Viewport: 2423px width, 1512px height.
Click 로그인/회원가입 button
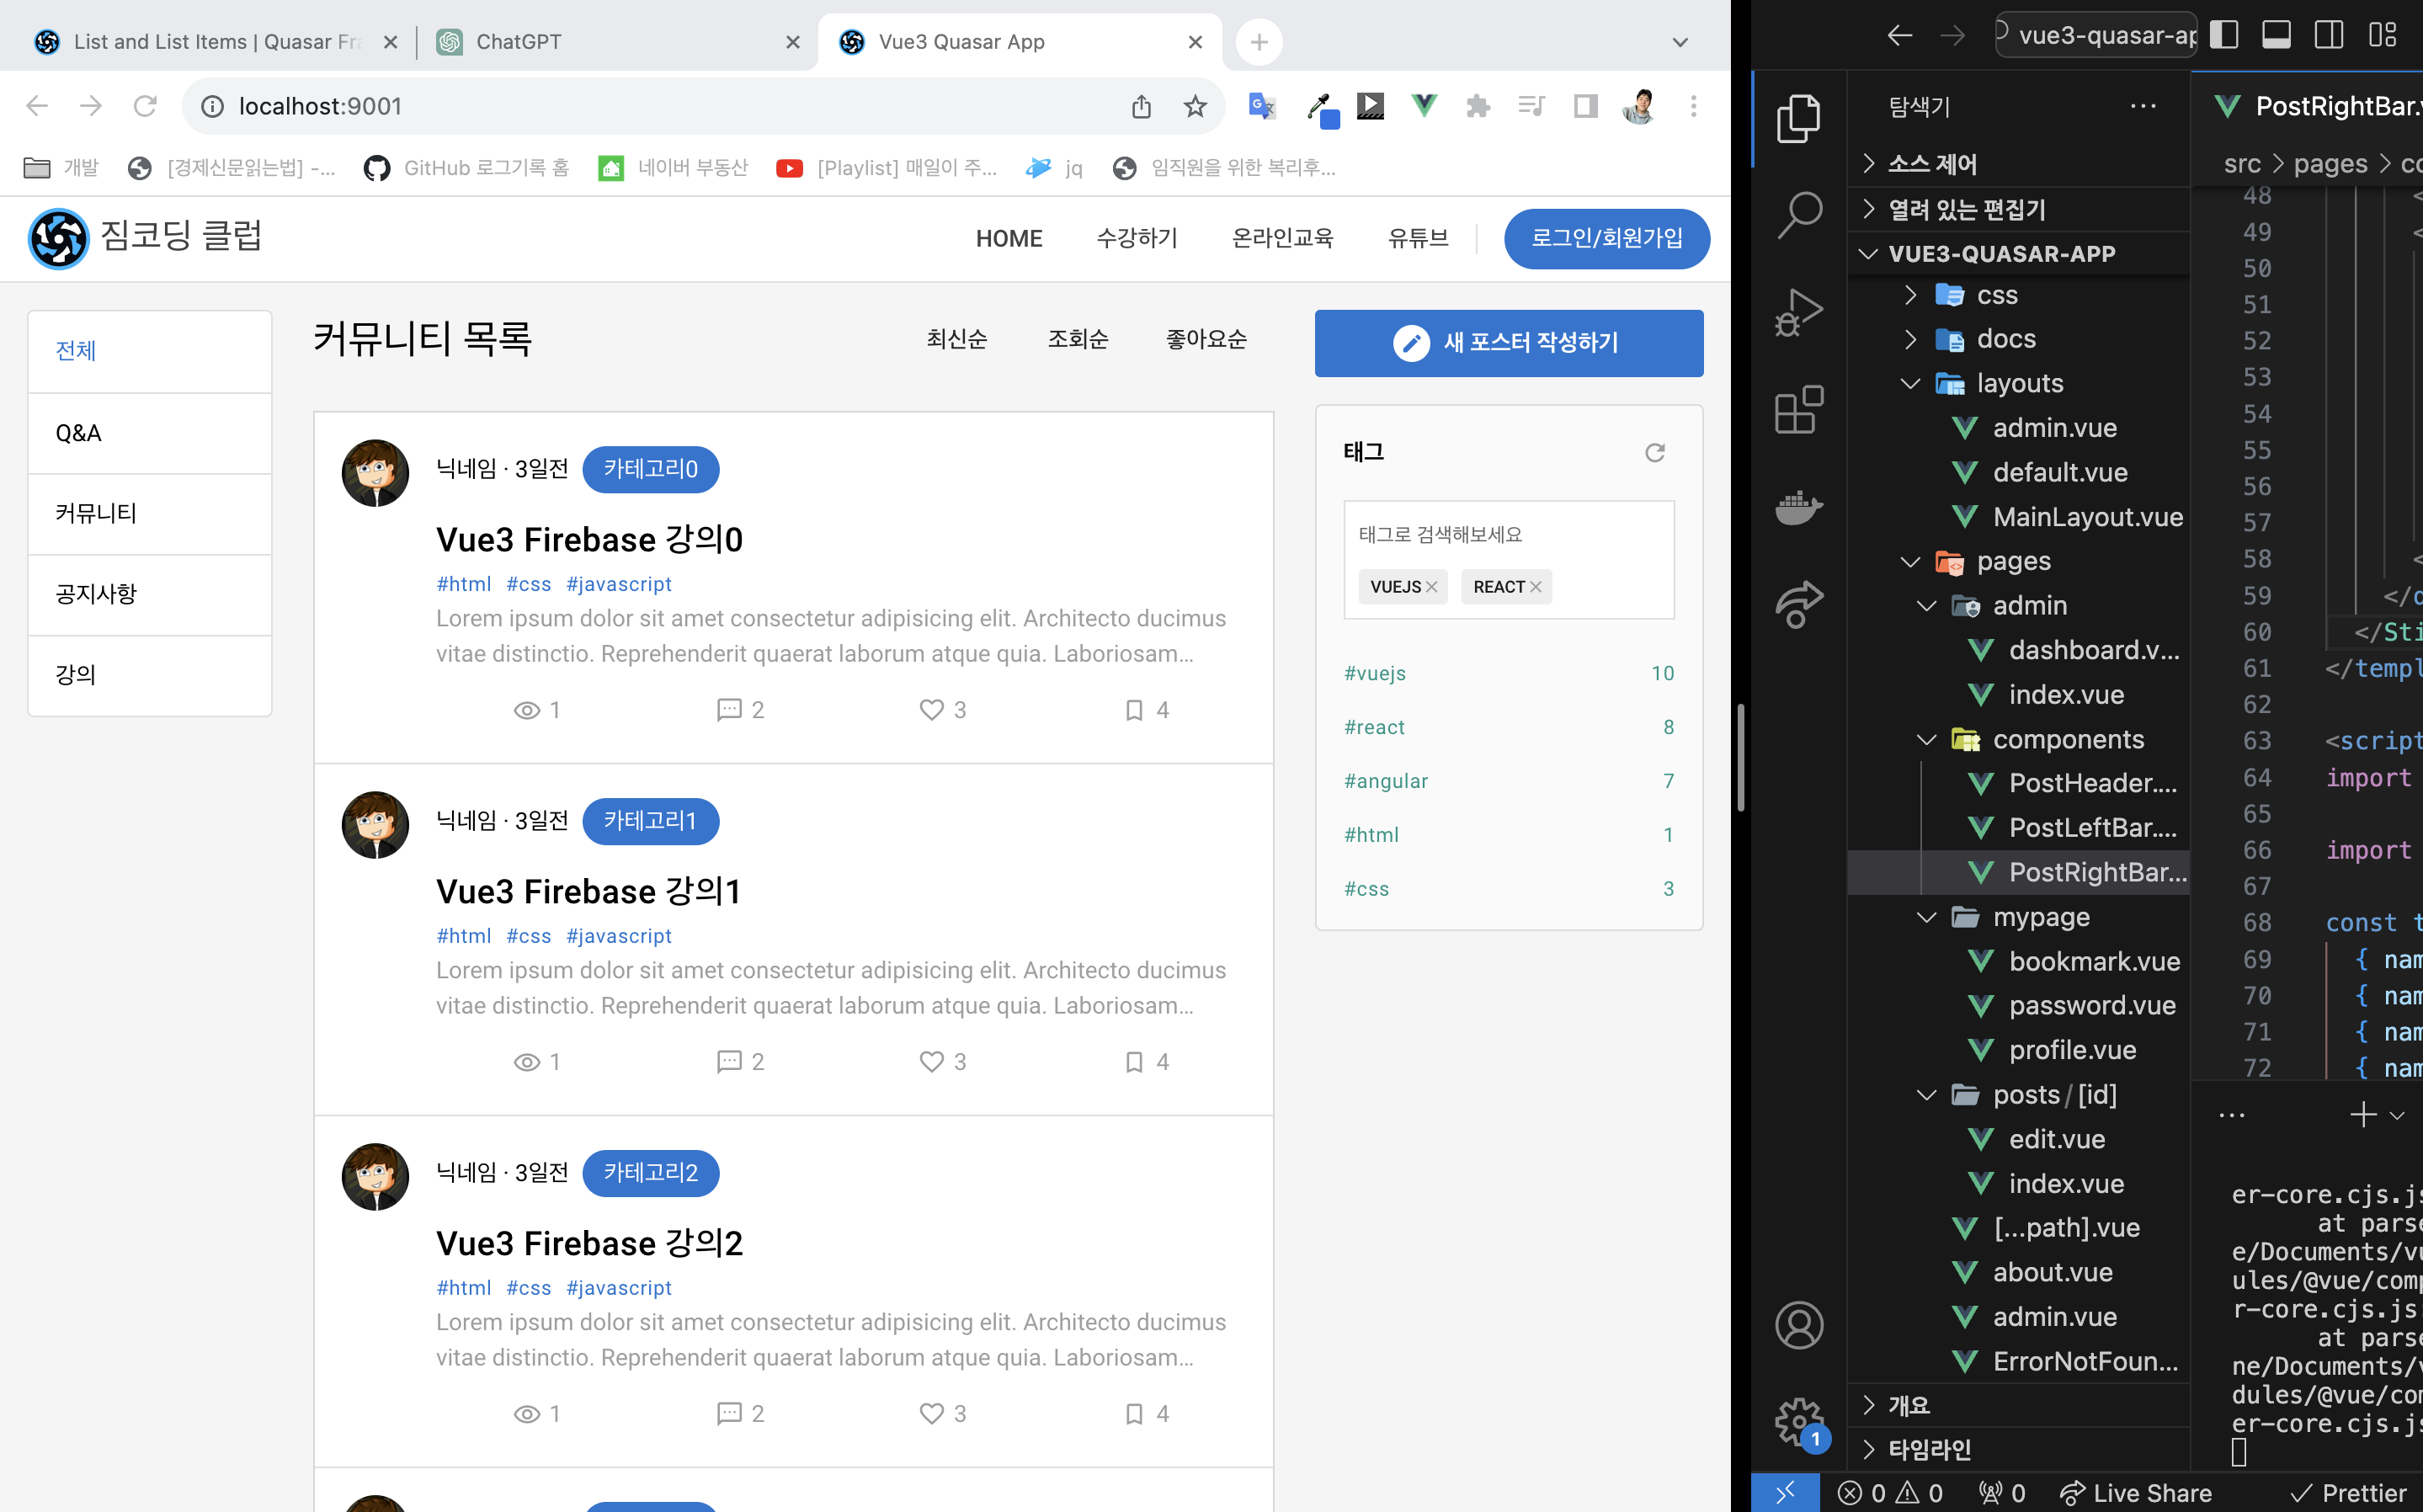1606,239
